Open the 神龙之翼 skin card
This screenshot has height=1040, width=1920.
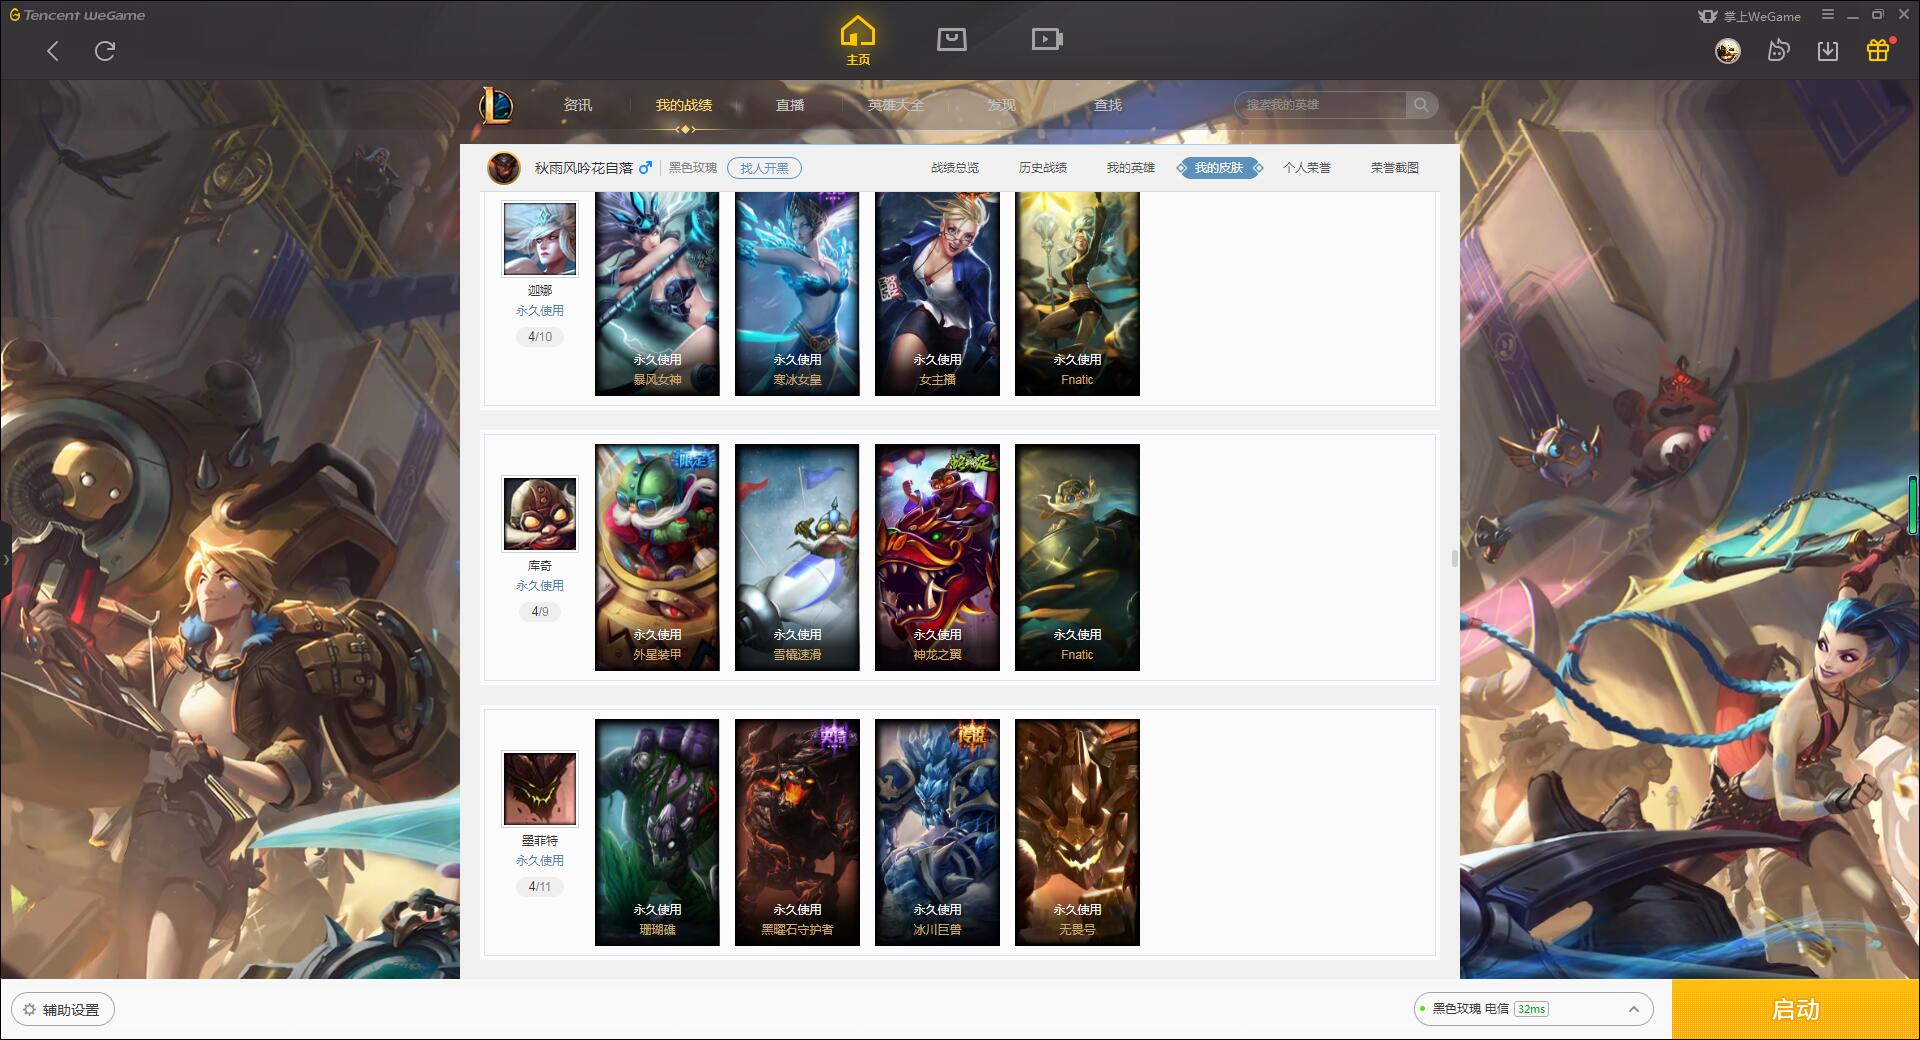pyautogui.click(x=937, y=557)
